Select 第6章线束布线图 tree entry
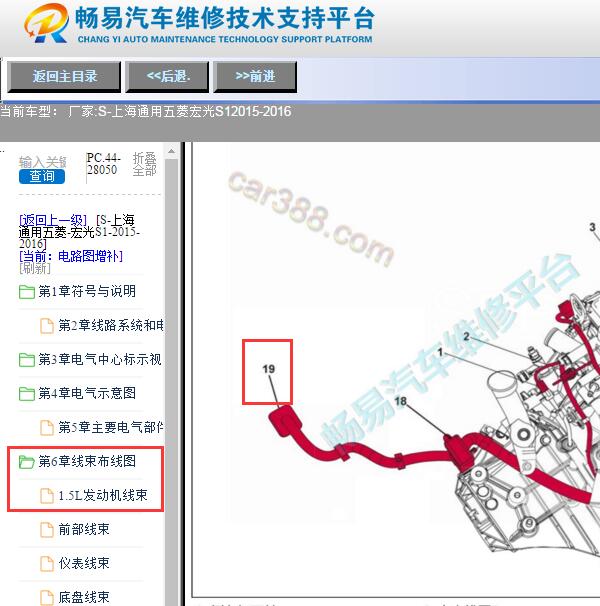Screen dimensions: 600x606 pos(87,461)
